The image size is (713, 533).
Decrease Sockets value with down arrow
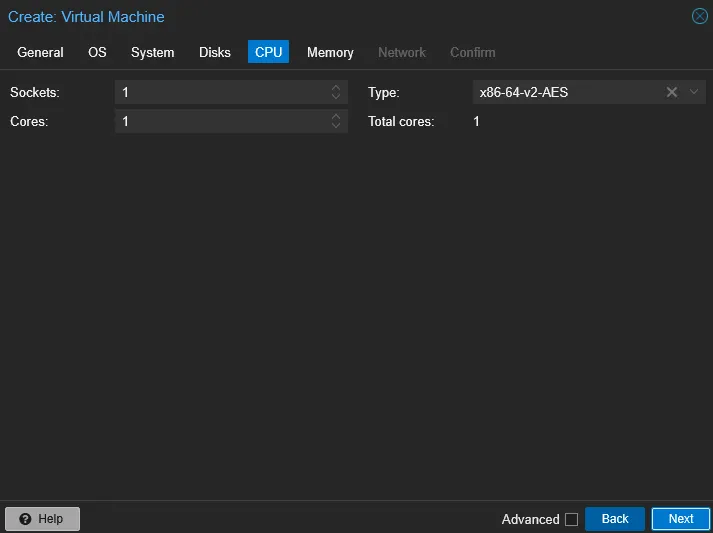(336, 97)
